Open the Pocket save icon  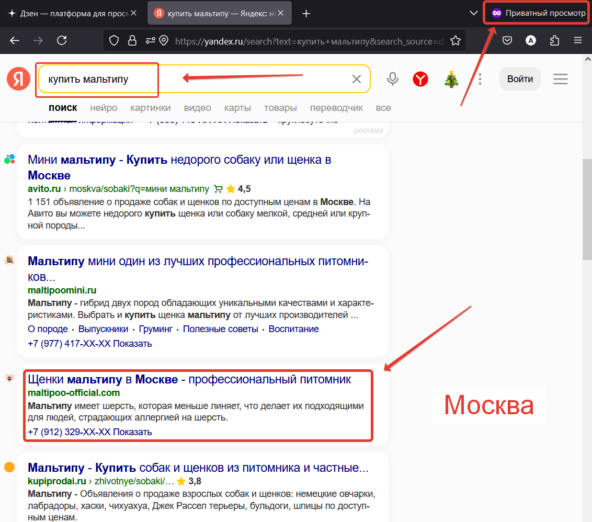[507, 40]
